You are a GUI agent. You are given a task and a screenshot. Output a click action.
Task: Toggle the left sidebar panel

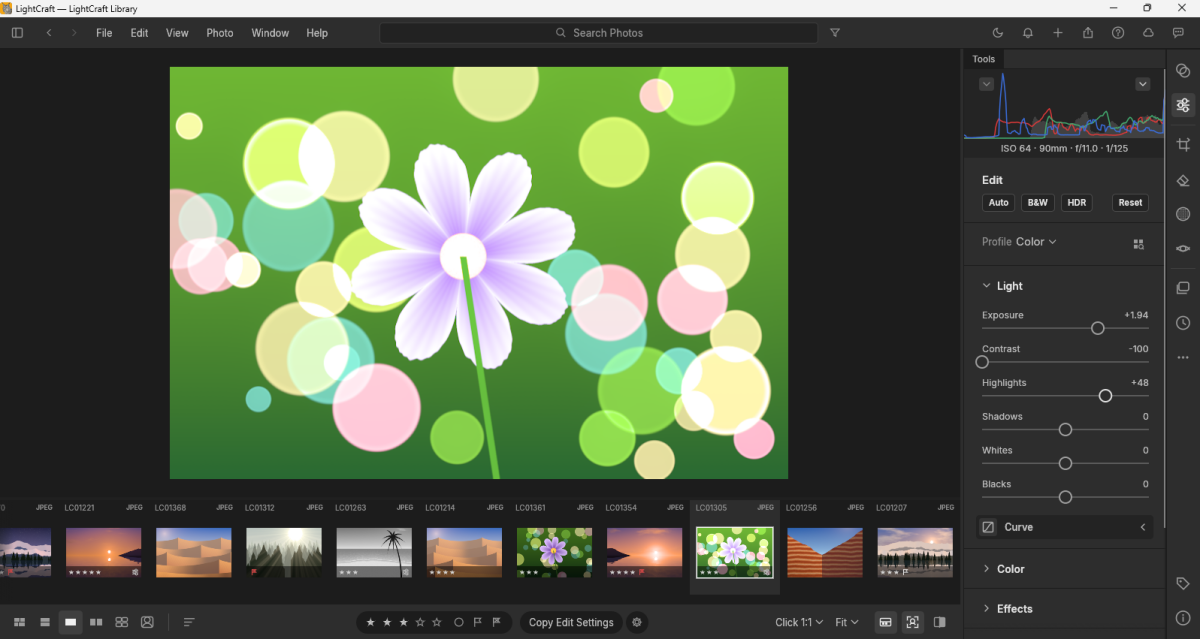(17, 33)
